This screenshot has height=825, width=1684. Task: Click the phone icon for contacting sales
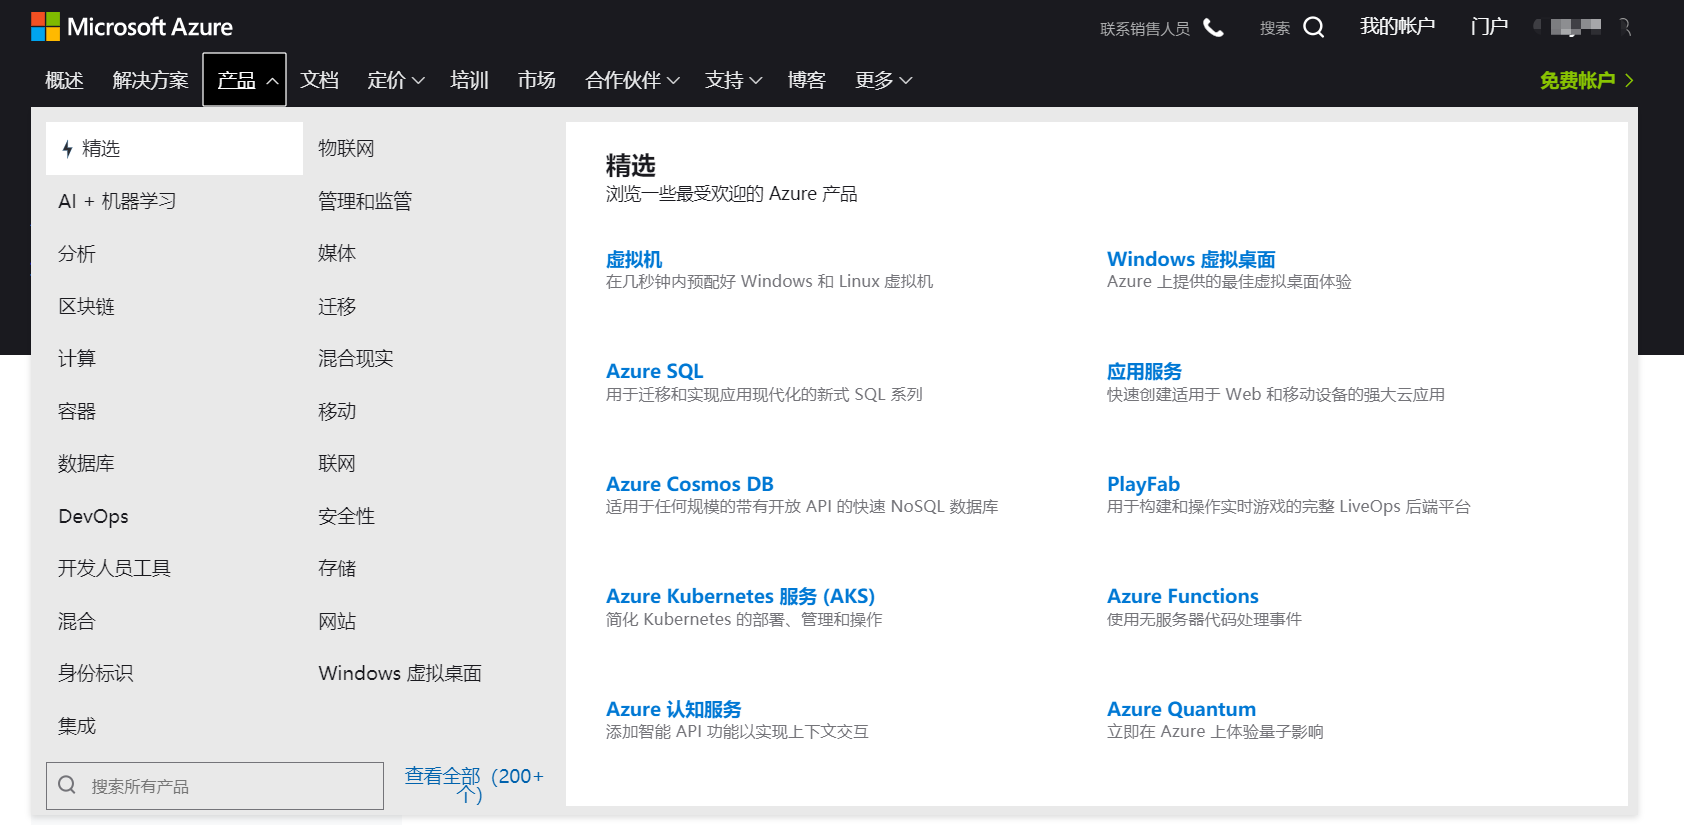click(1213, 28)
